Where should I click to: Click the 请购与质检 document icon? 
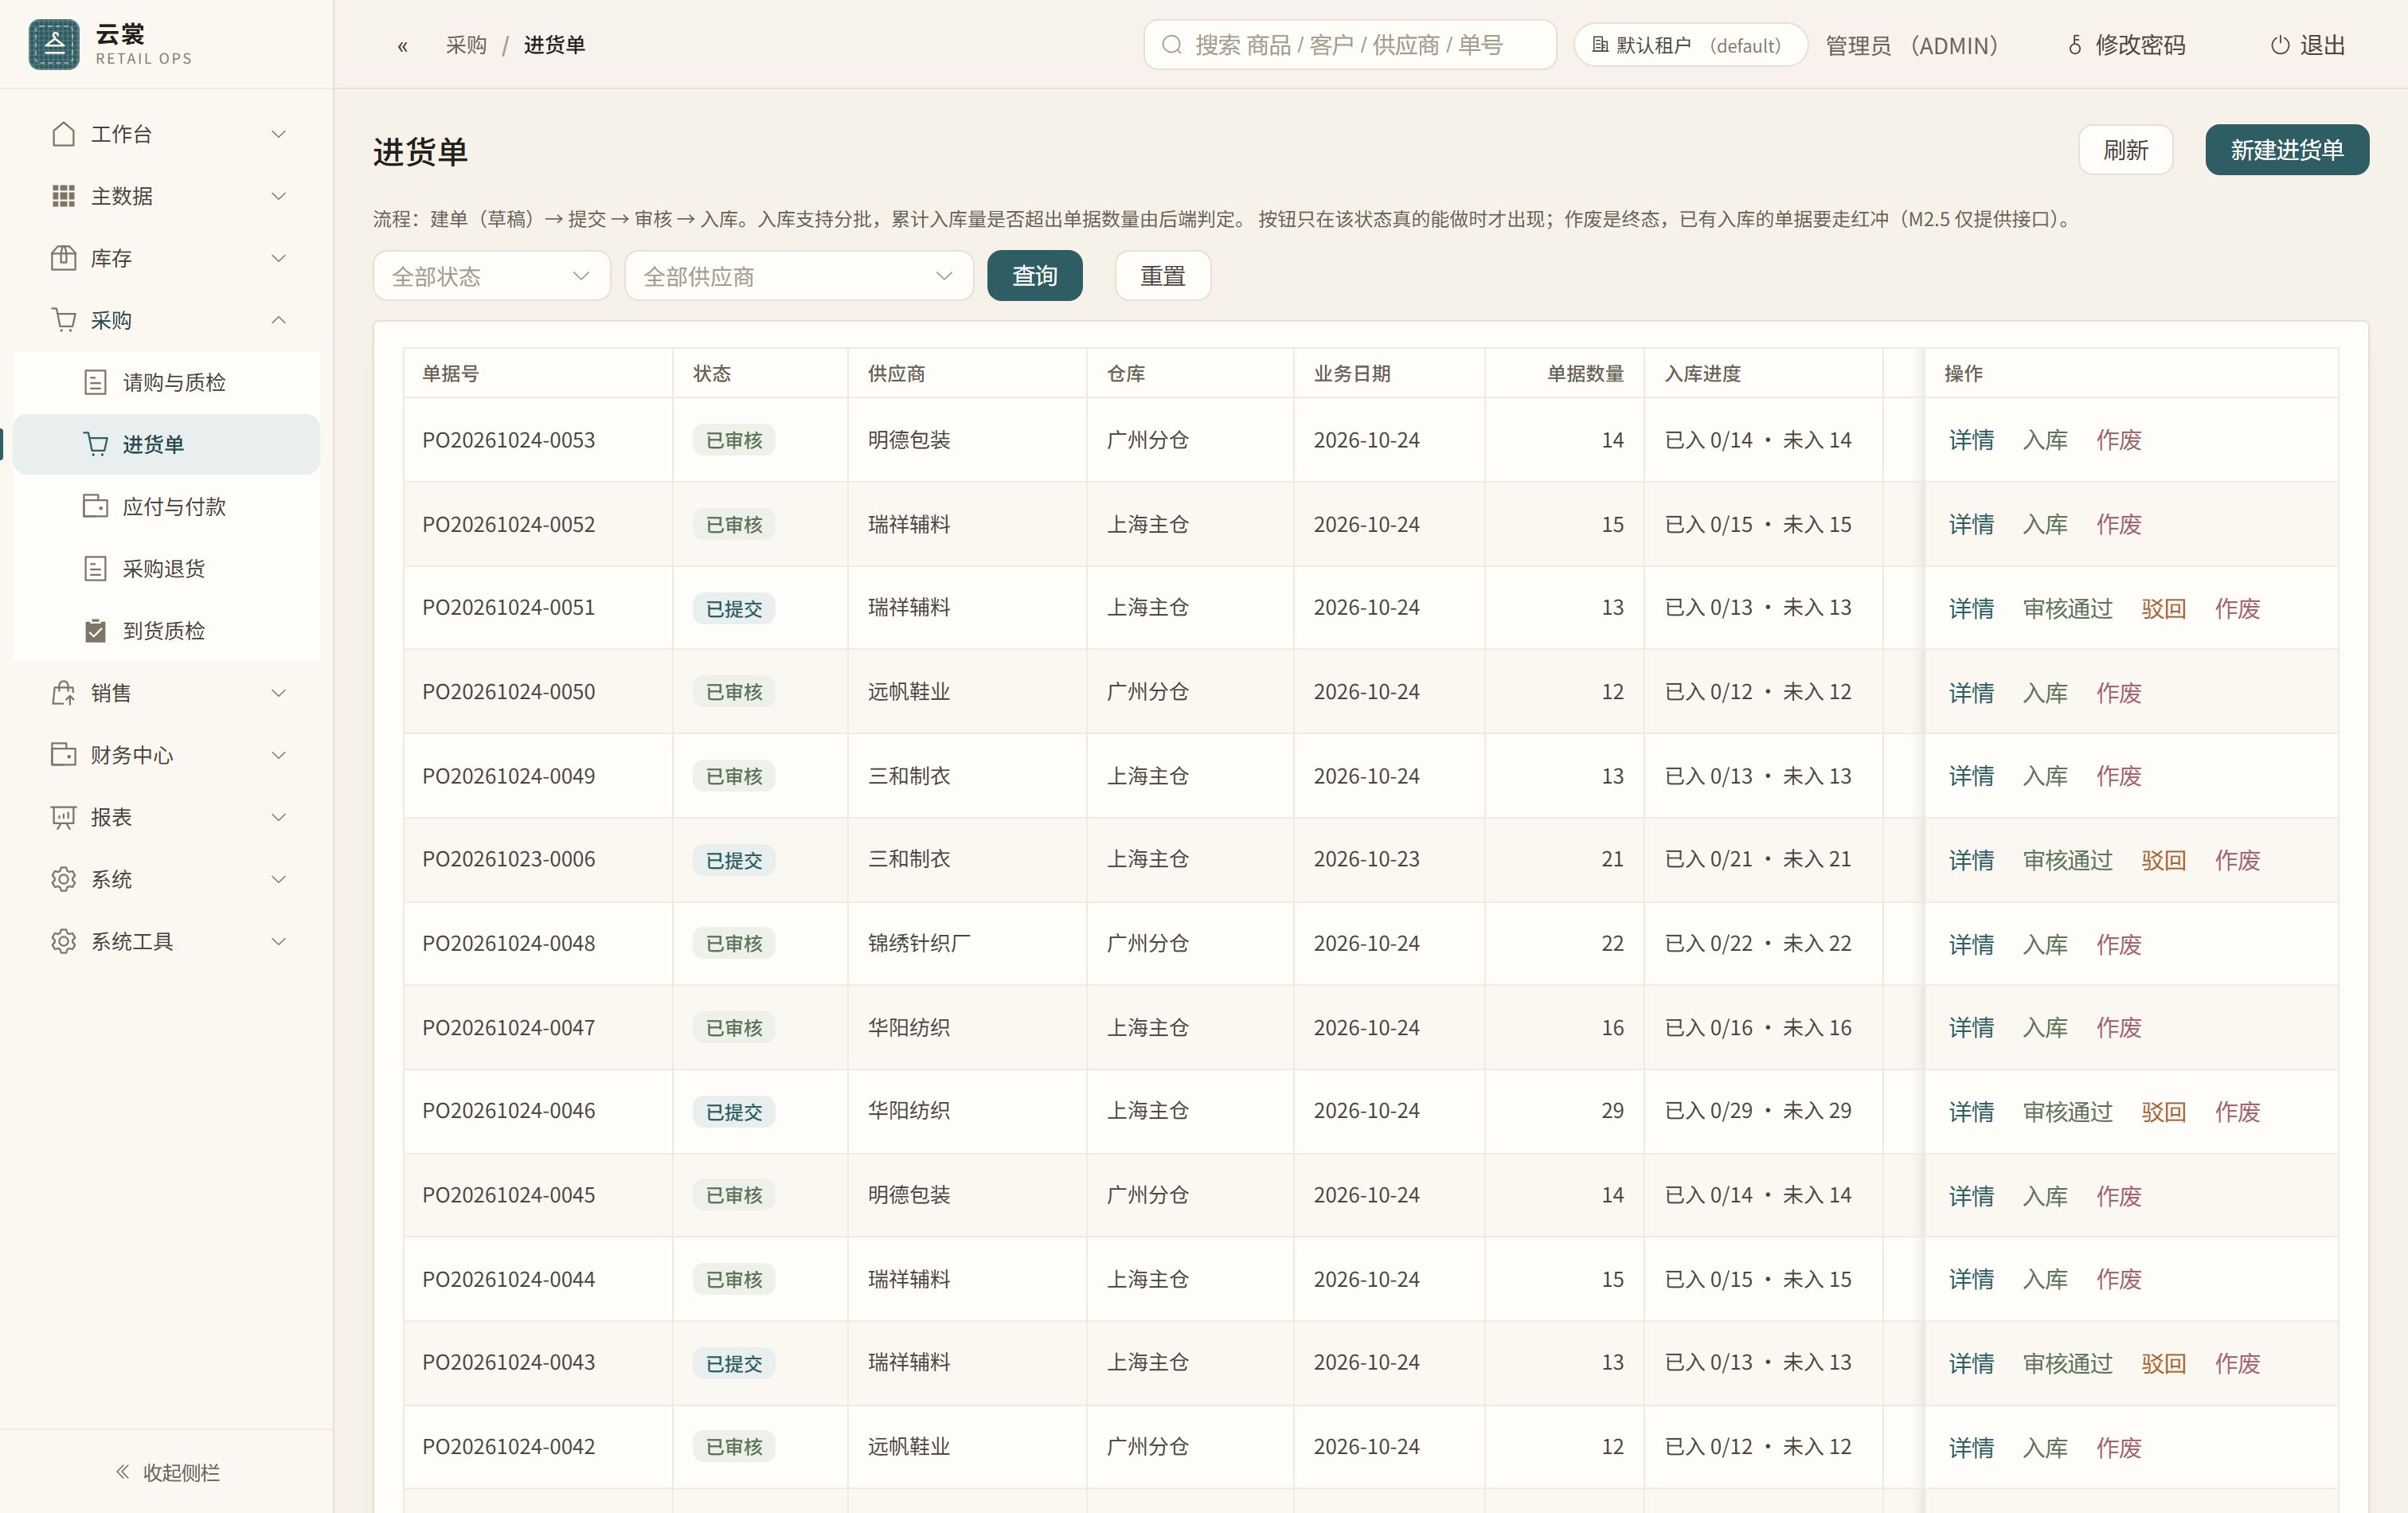point(95,382)
